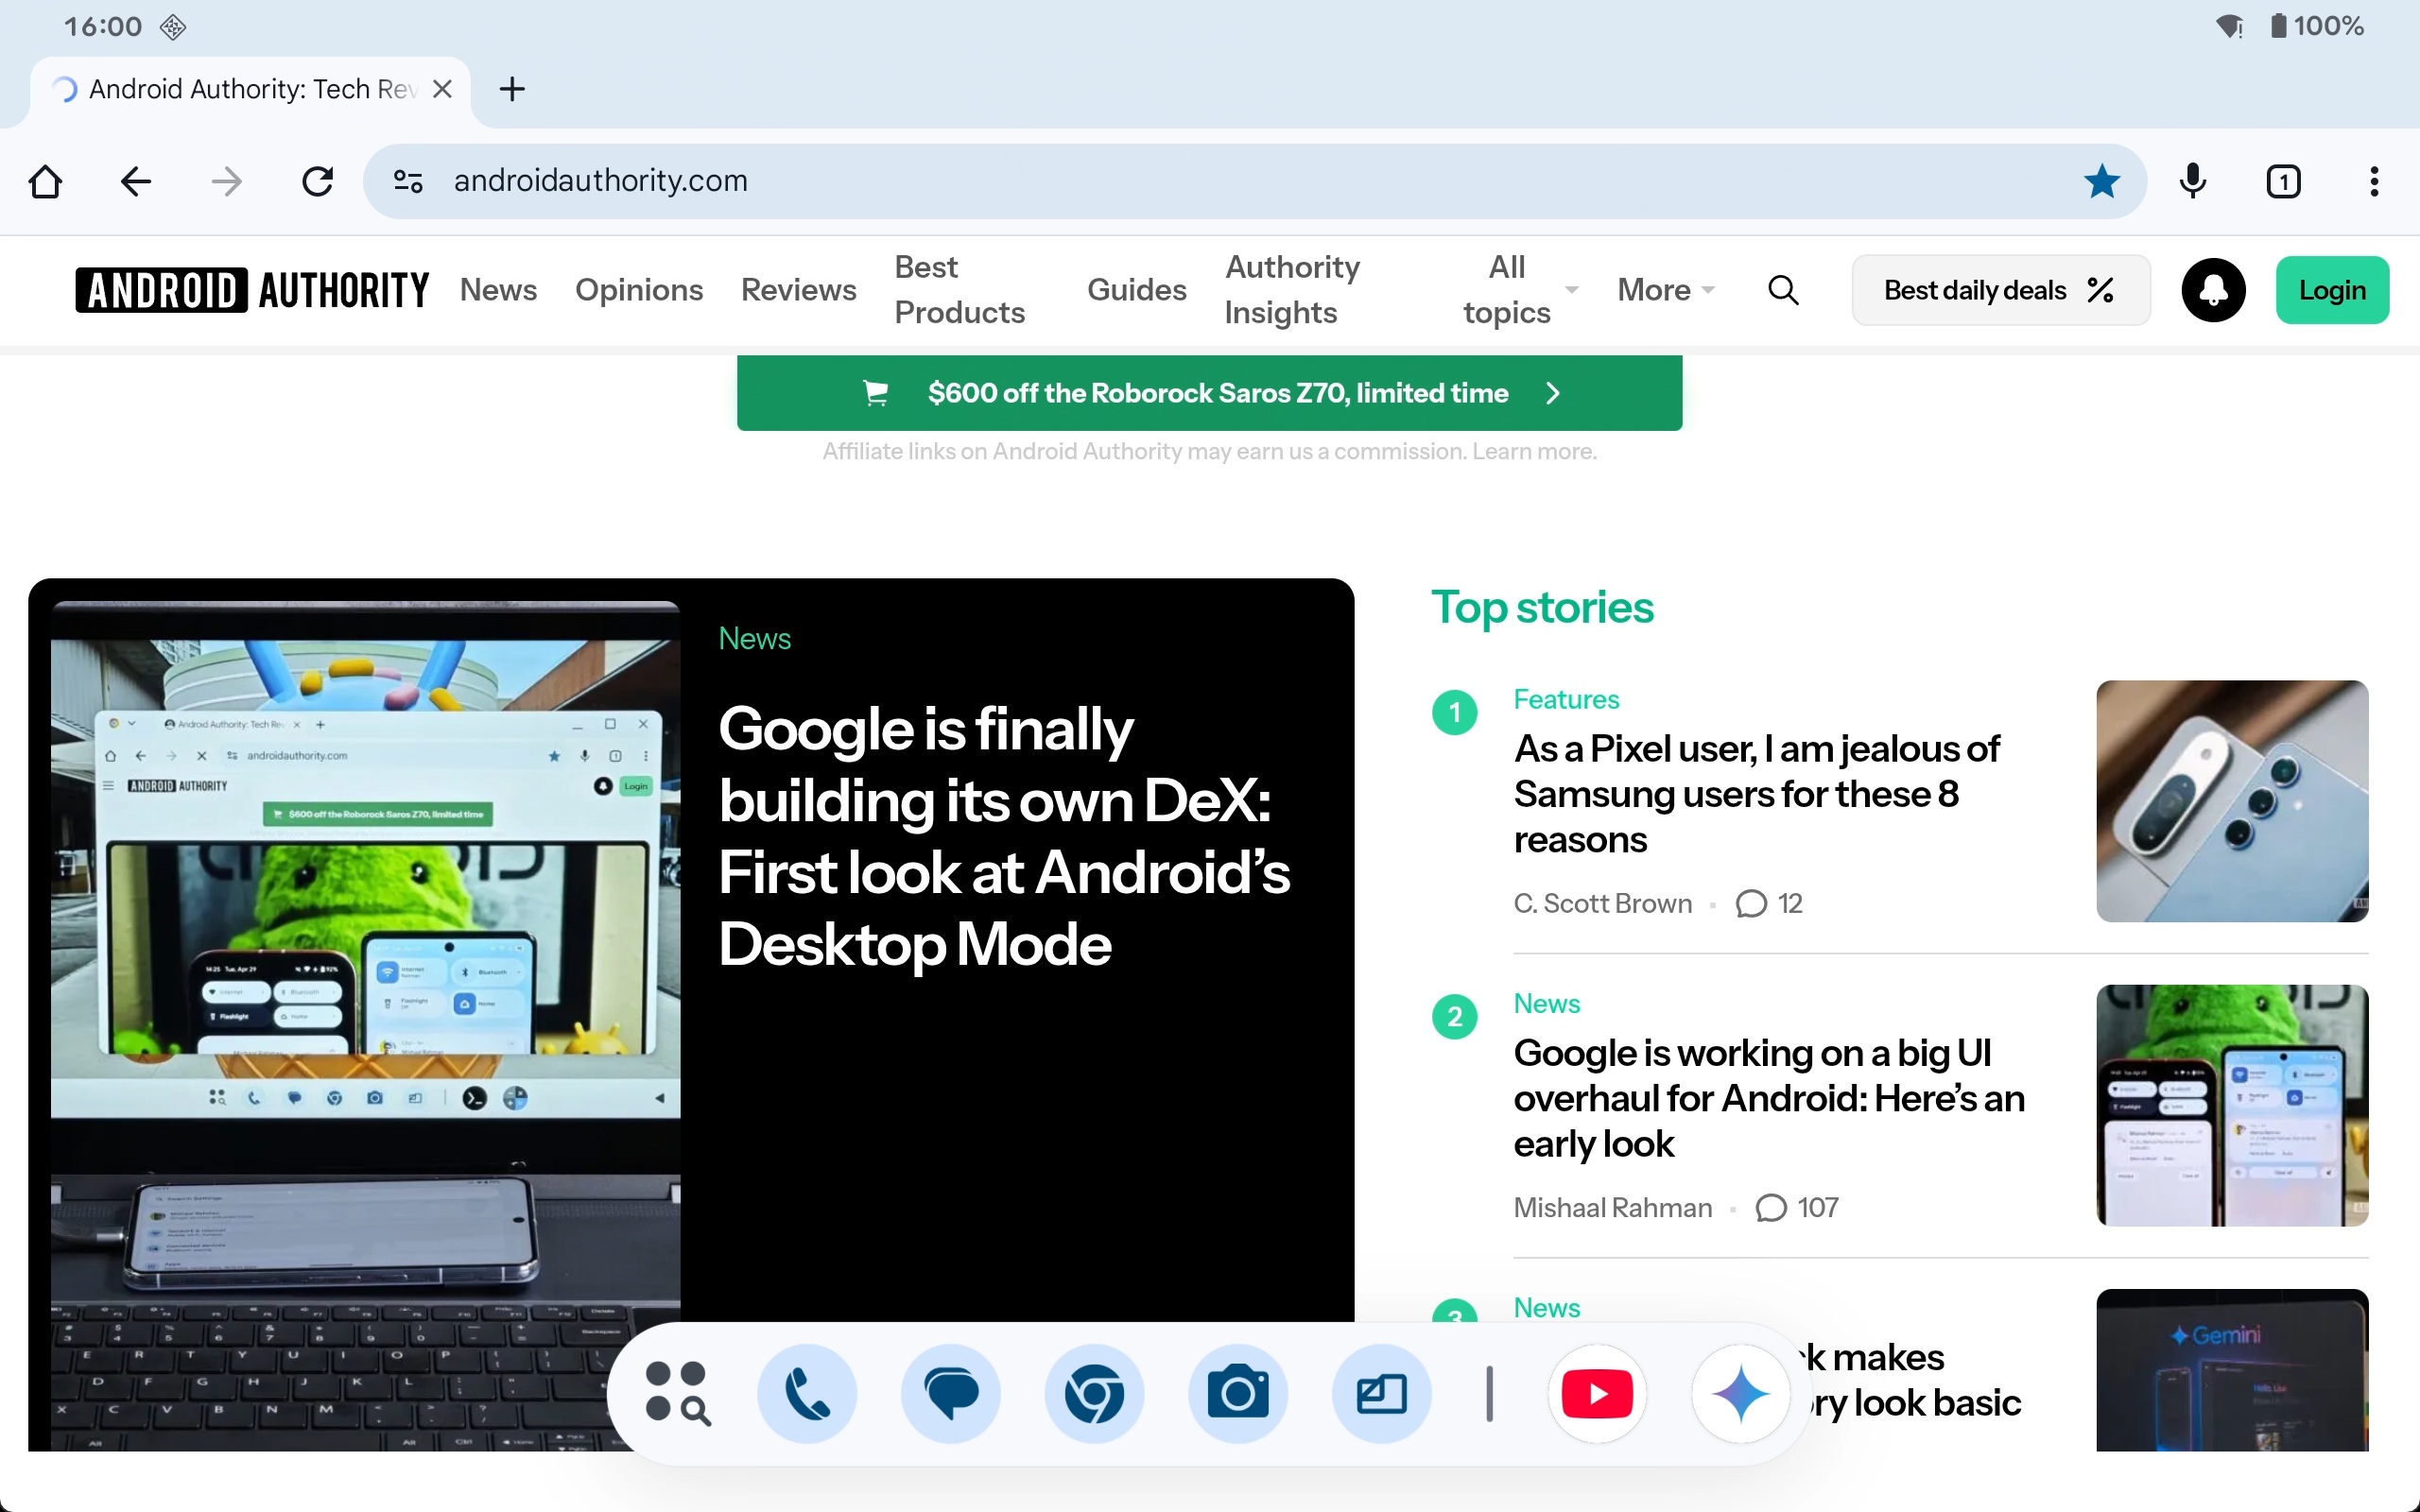Screen dimensions: 2420x1512
Task: Open the Opinions menu item
Action: pos(638,290)
